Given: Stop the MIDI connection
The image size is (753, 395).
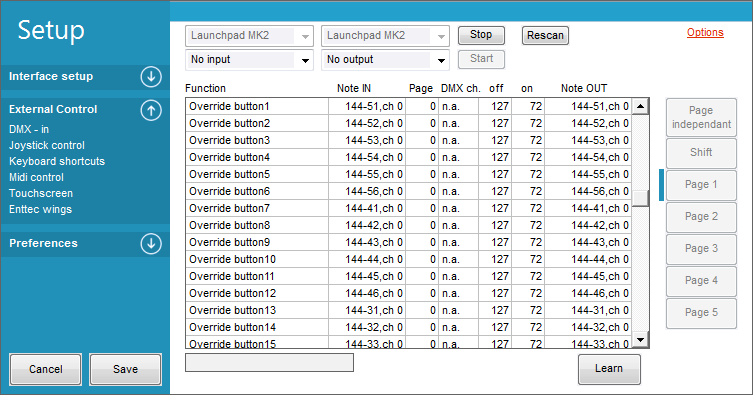Looking at the screenshot, I should [481, 35].
